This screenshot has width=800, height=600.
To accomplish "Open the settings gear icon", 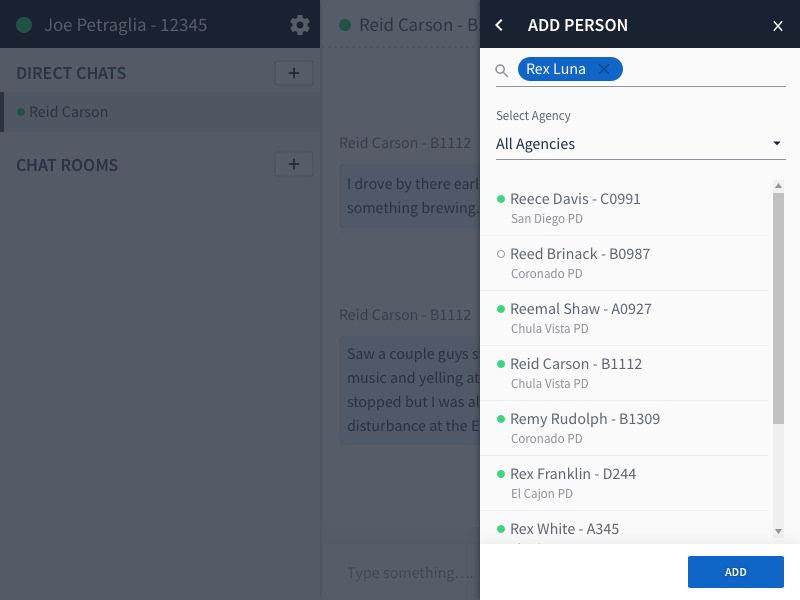I will click(299, 25).
